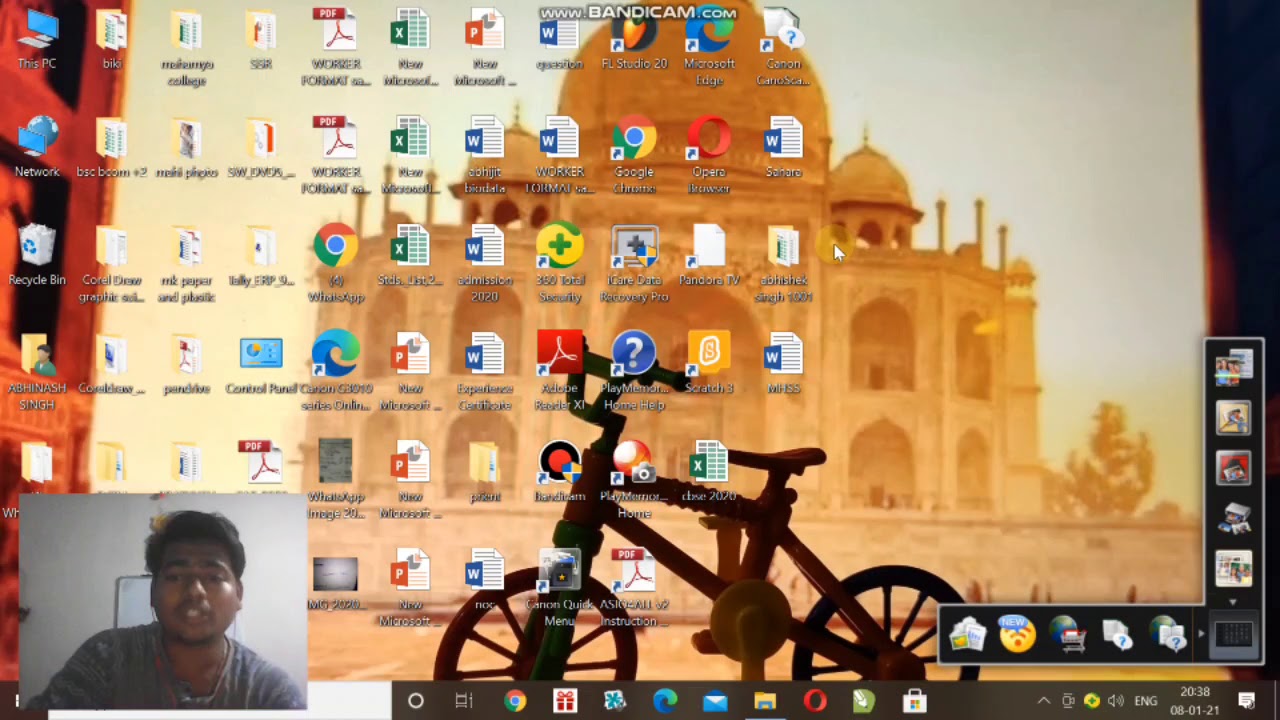The height and width of the screenshot is (720, 1280).
Task: Select the mahi photo folder
Action: tap(187, 148)
